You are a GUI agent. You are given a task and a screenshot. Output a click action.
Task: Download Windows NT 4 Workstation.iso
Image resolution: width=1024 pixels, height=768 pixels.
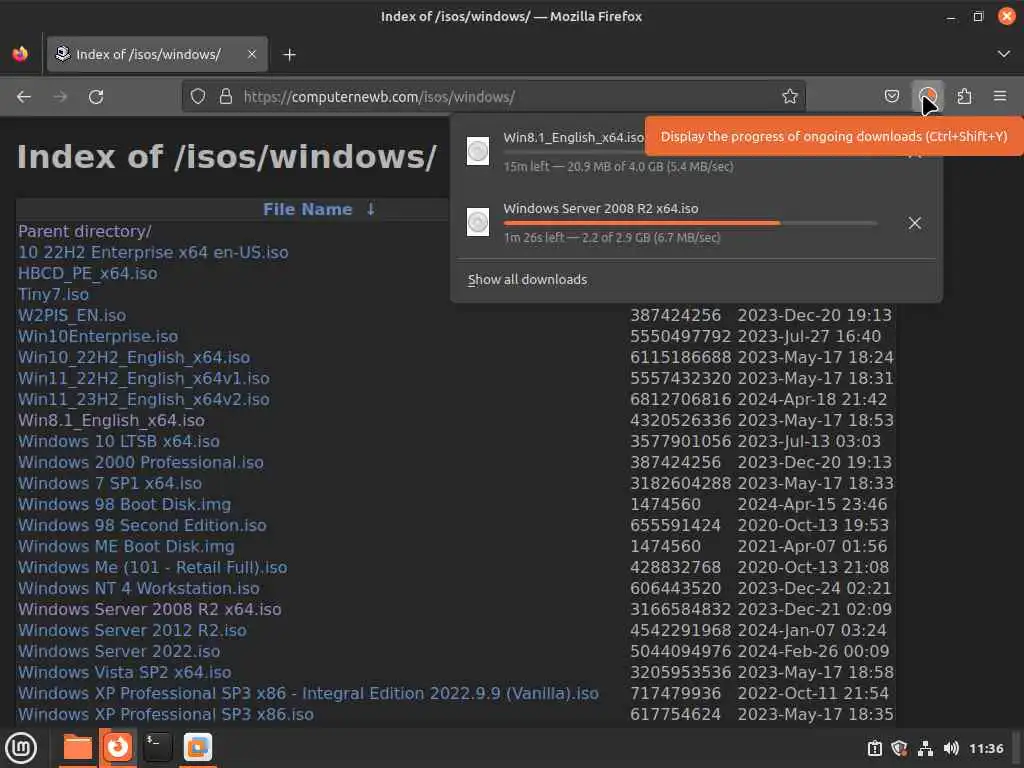pyautogui.click(x=138, y=588)
